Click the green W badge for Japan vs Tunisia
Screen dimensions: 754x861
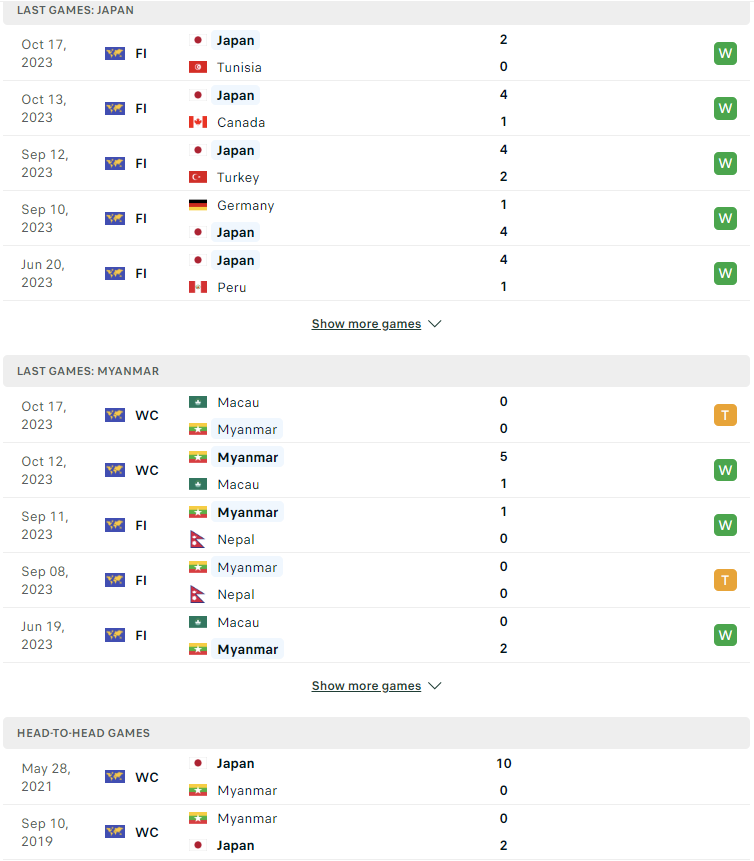click(x=725, y=53)
